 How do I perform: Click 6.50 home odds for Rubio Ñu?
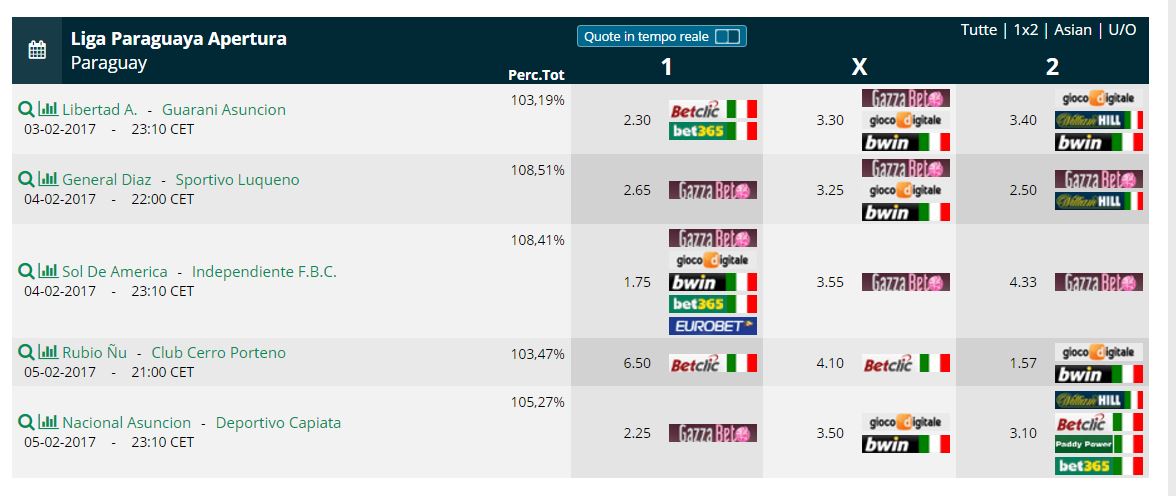point(638,363)
